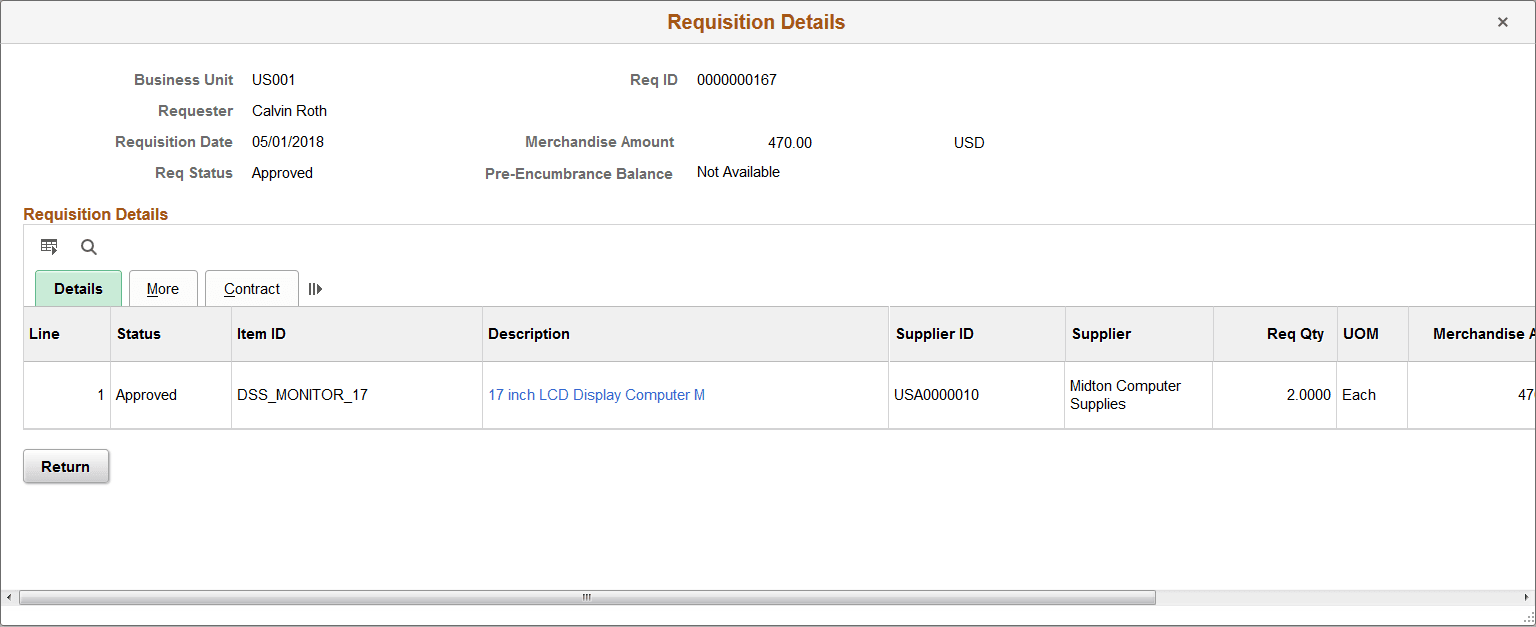
Task: Close the Requisition Details dialog
Action: pyautogui.click(x=1503, y=21)
